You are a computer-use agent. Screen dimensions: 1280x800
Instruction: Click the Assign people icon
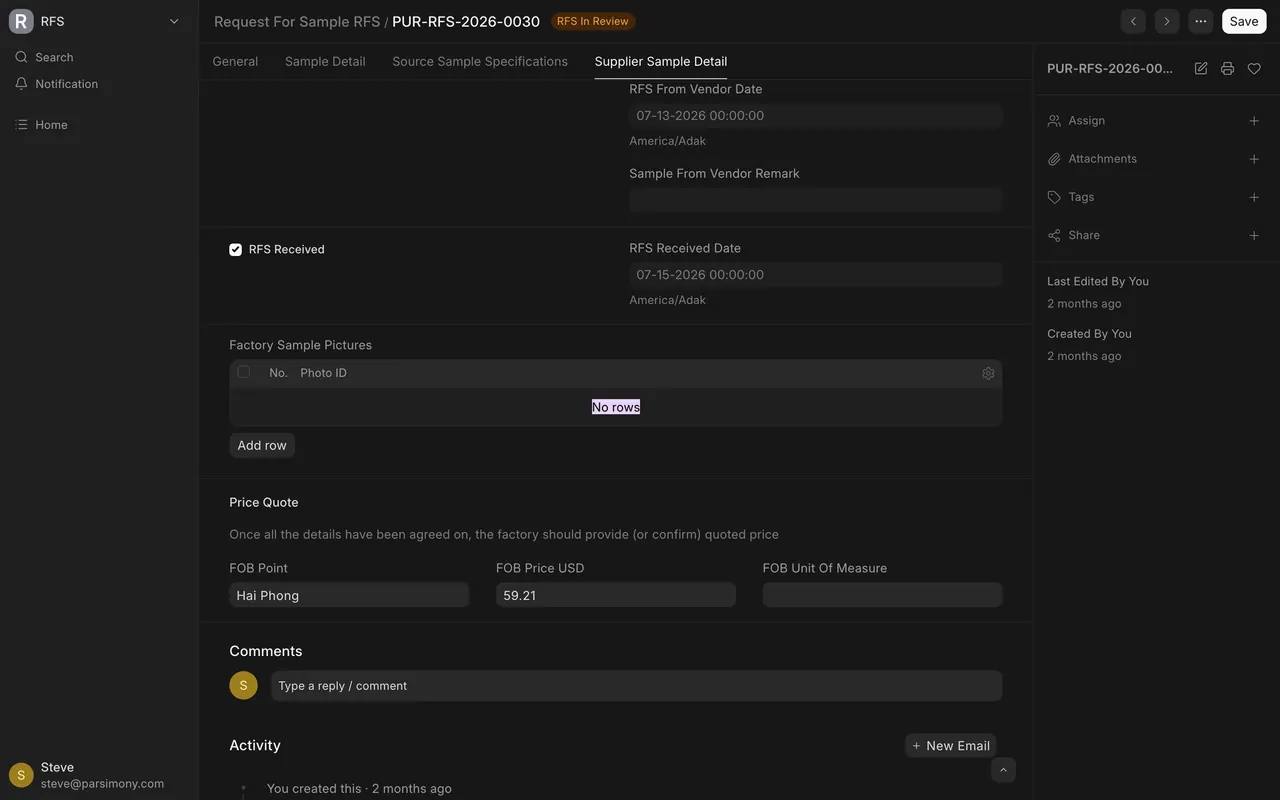[1054, 121]
